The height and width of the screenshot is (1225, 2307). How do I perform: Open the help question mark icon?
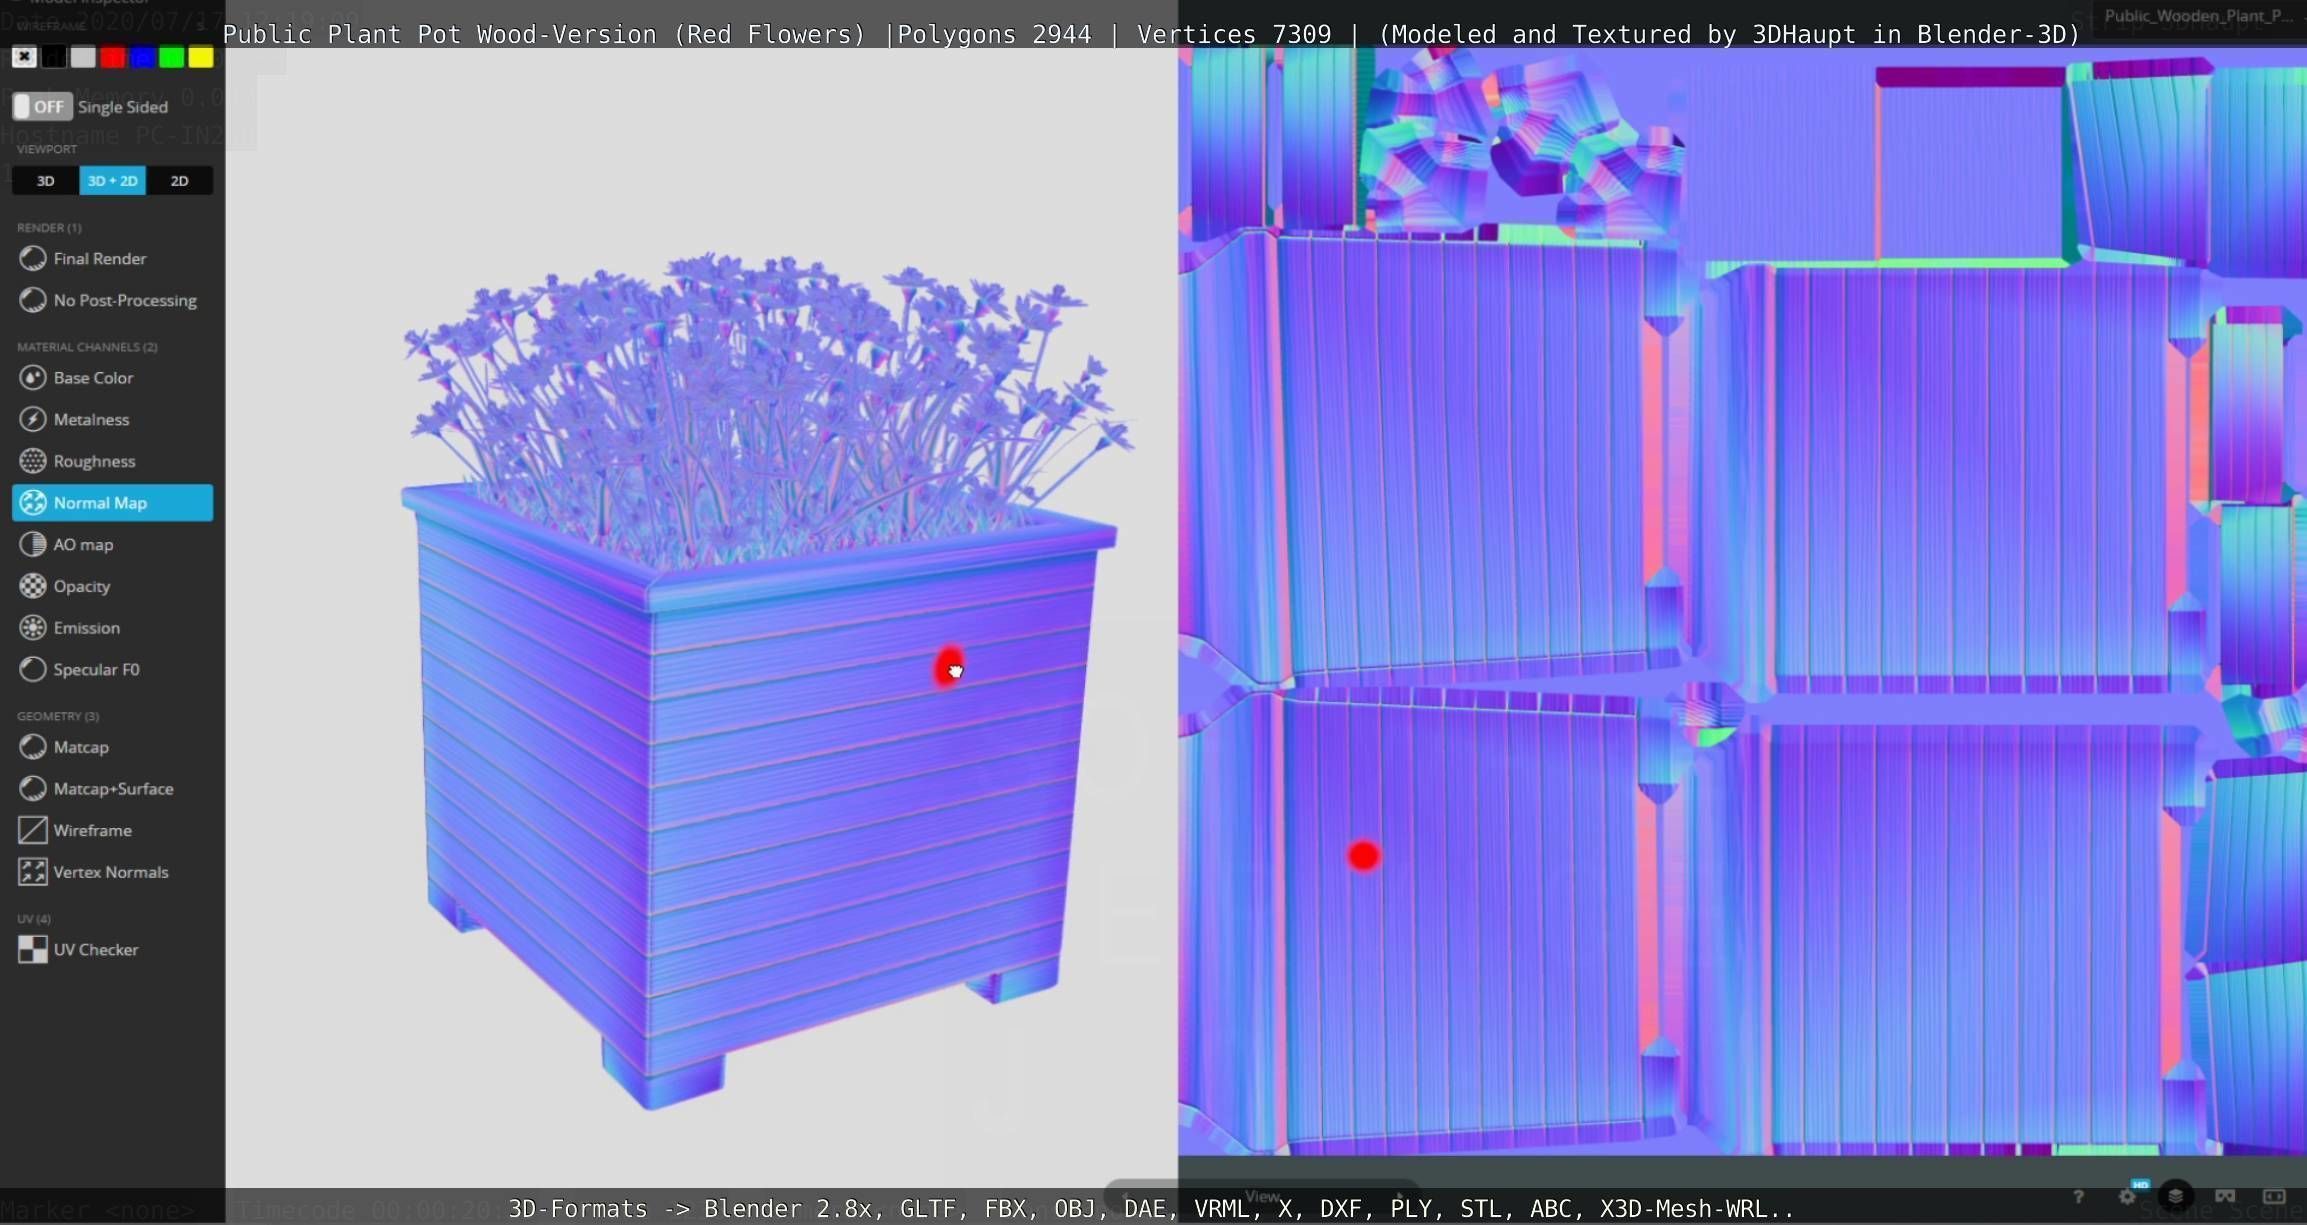[x=2078, y=1196]
